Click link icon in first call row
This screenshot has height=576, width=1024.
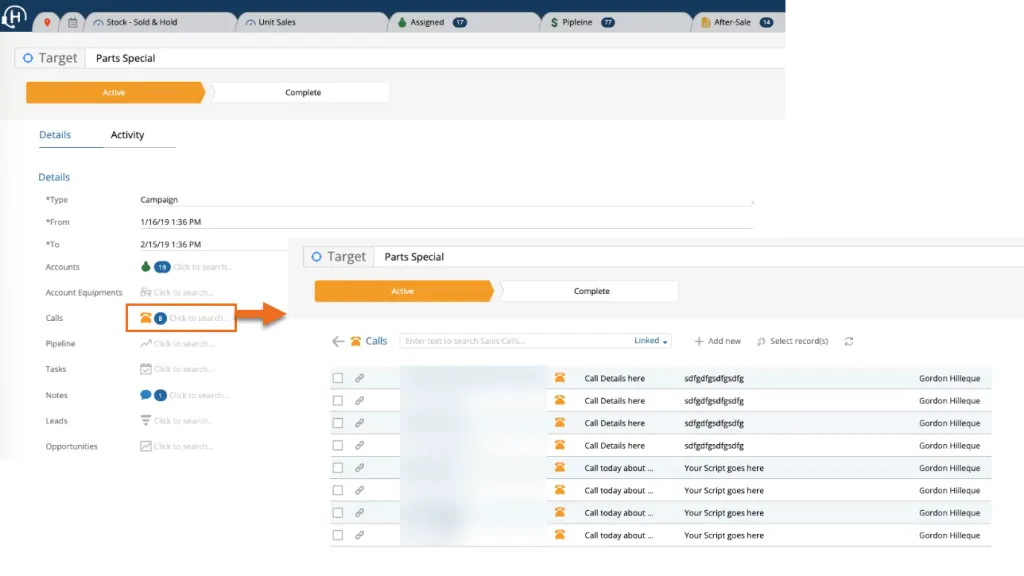pos(360,378)
